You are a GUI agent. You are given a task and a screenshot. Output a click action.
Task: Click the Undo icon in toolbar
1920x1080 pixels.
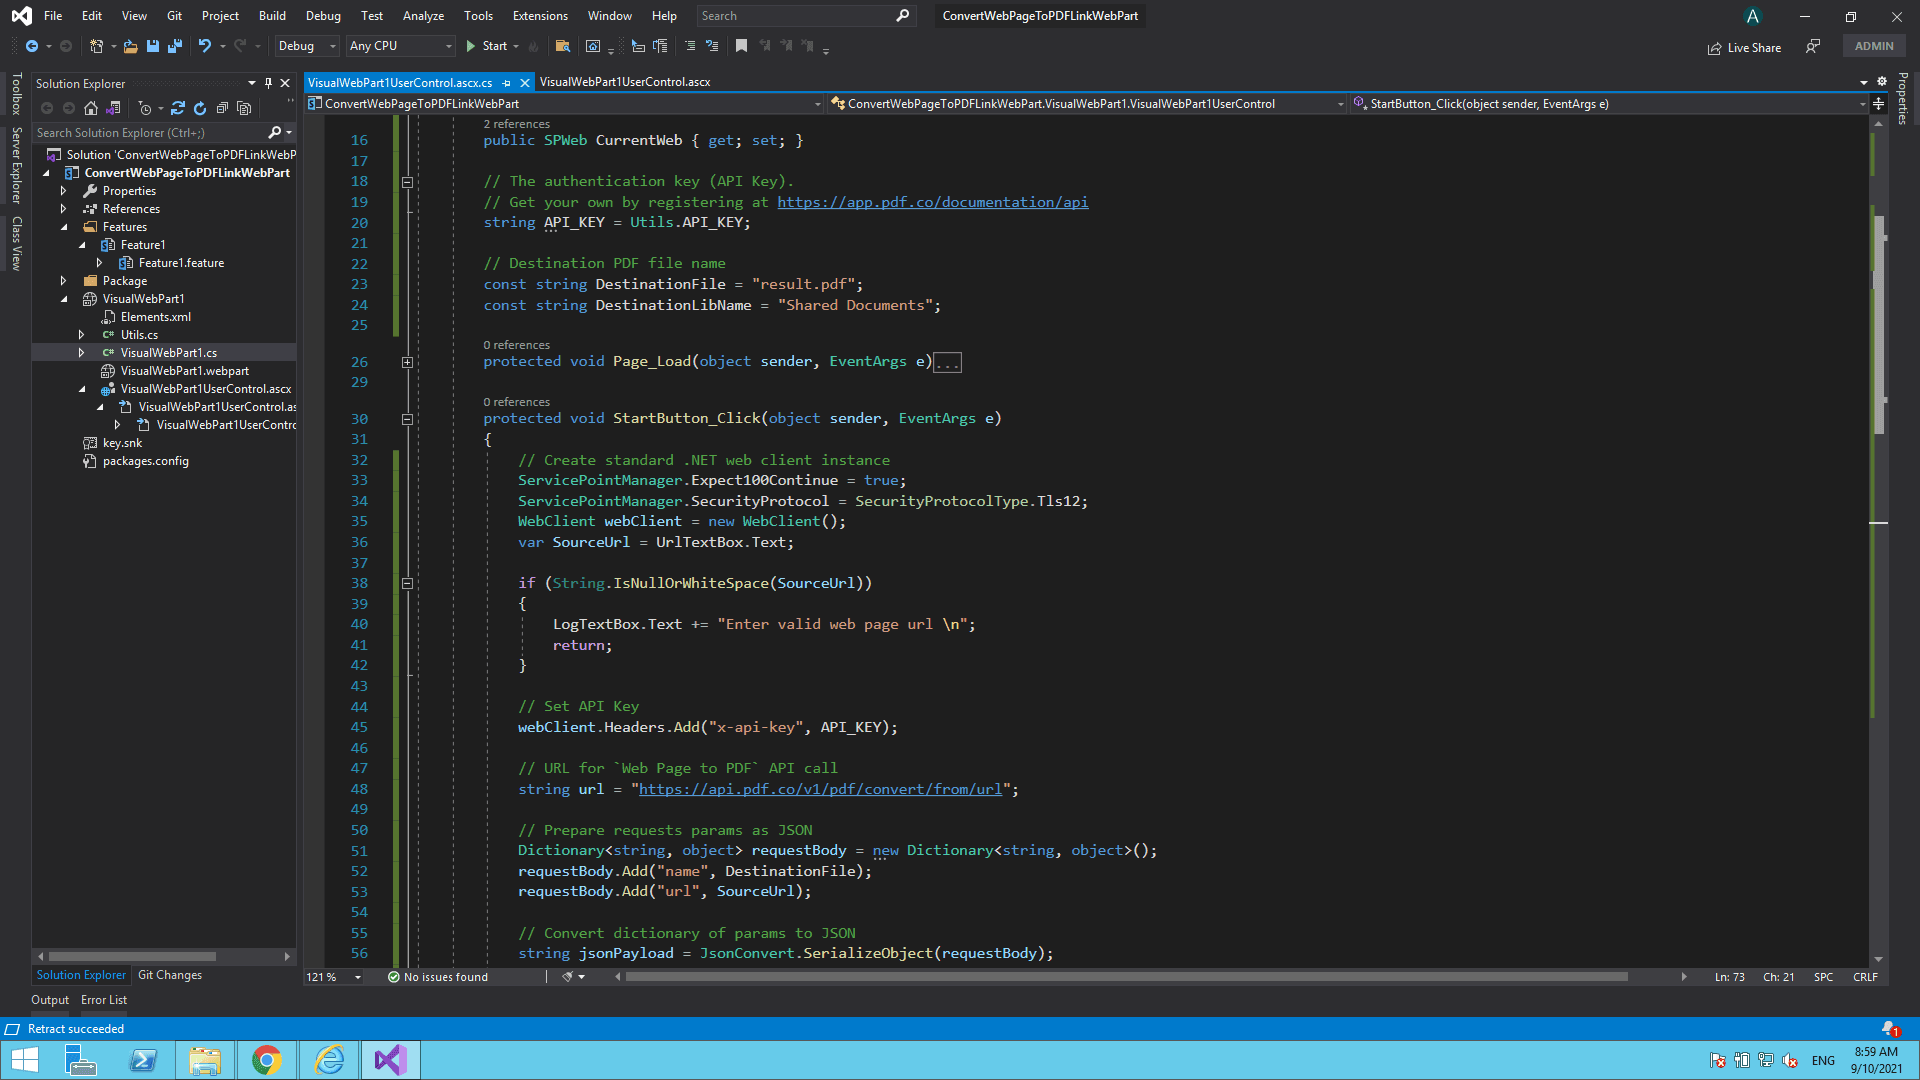click(x=205, y=46)
